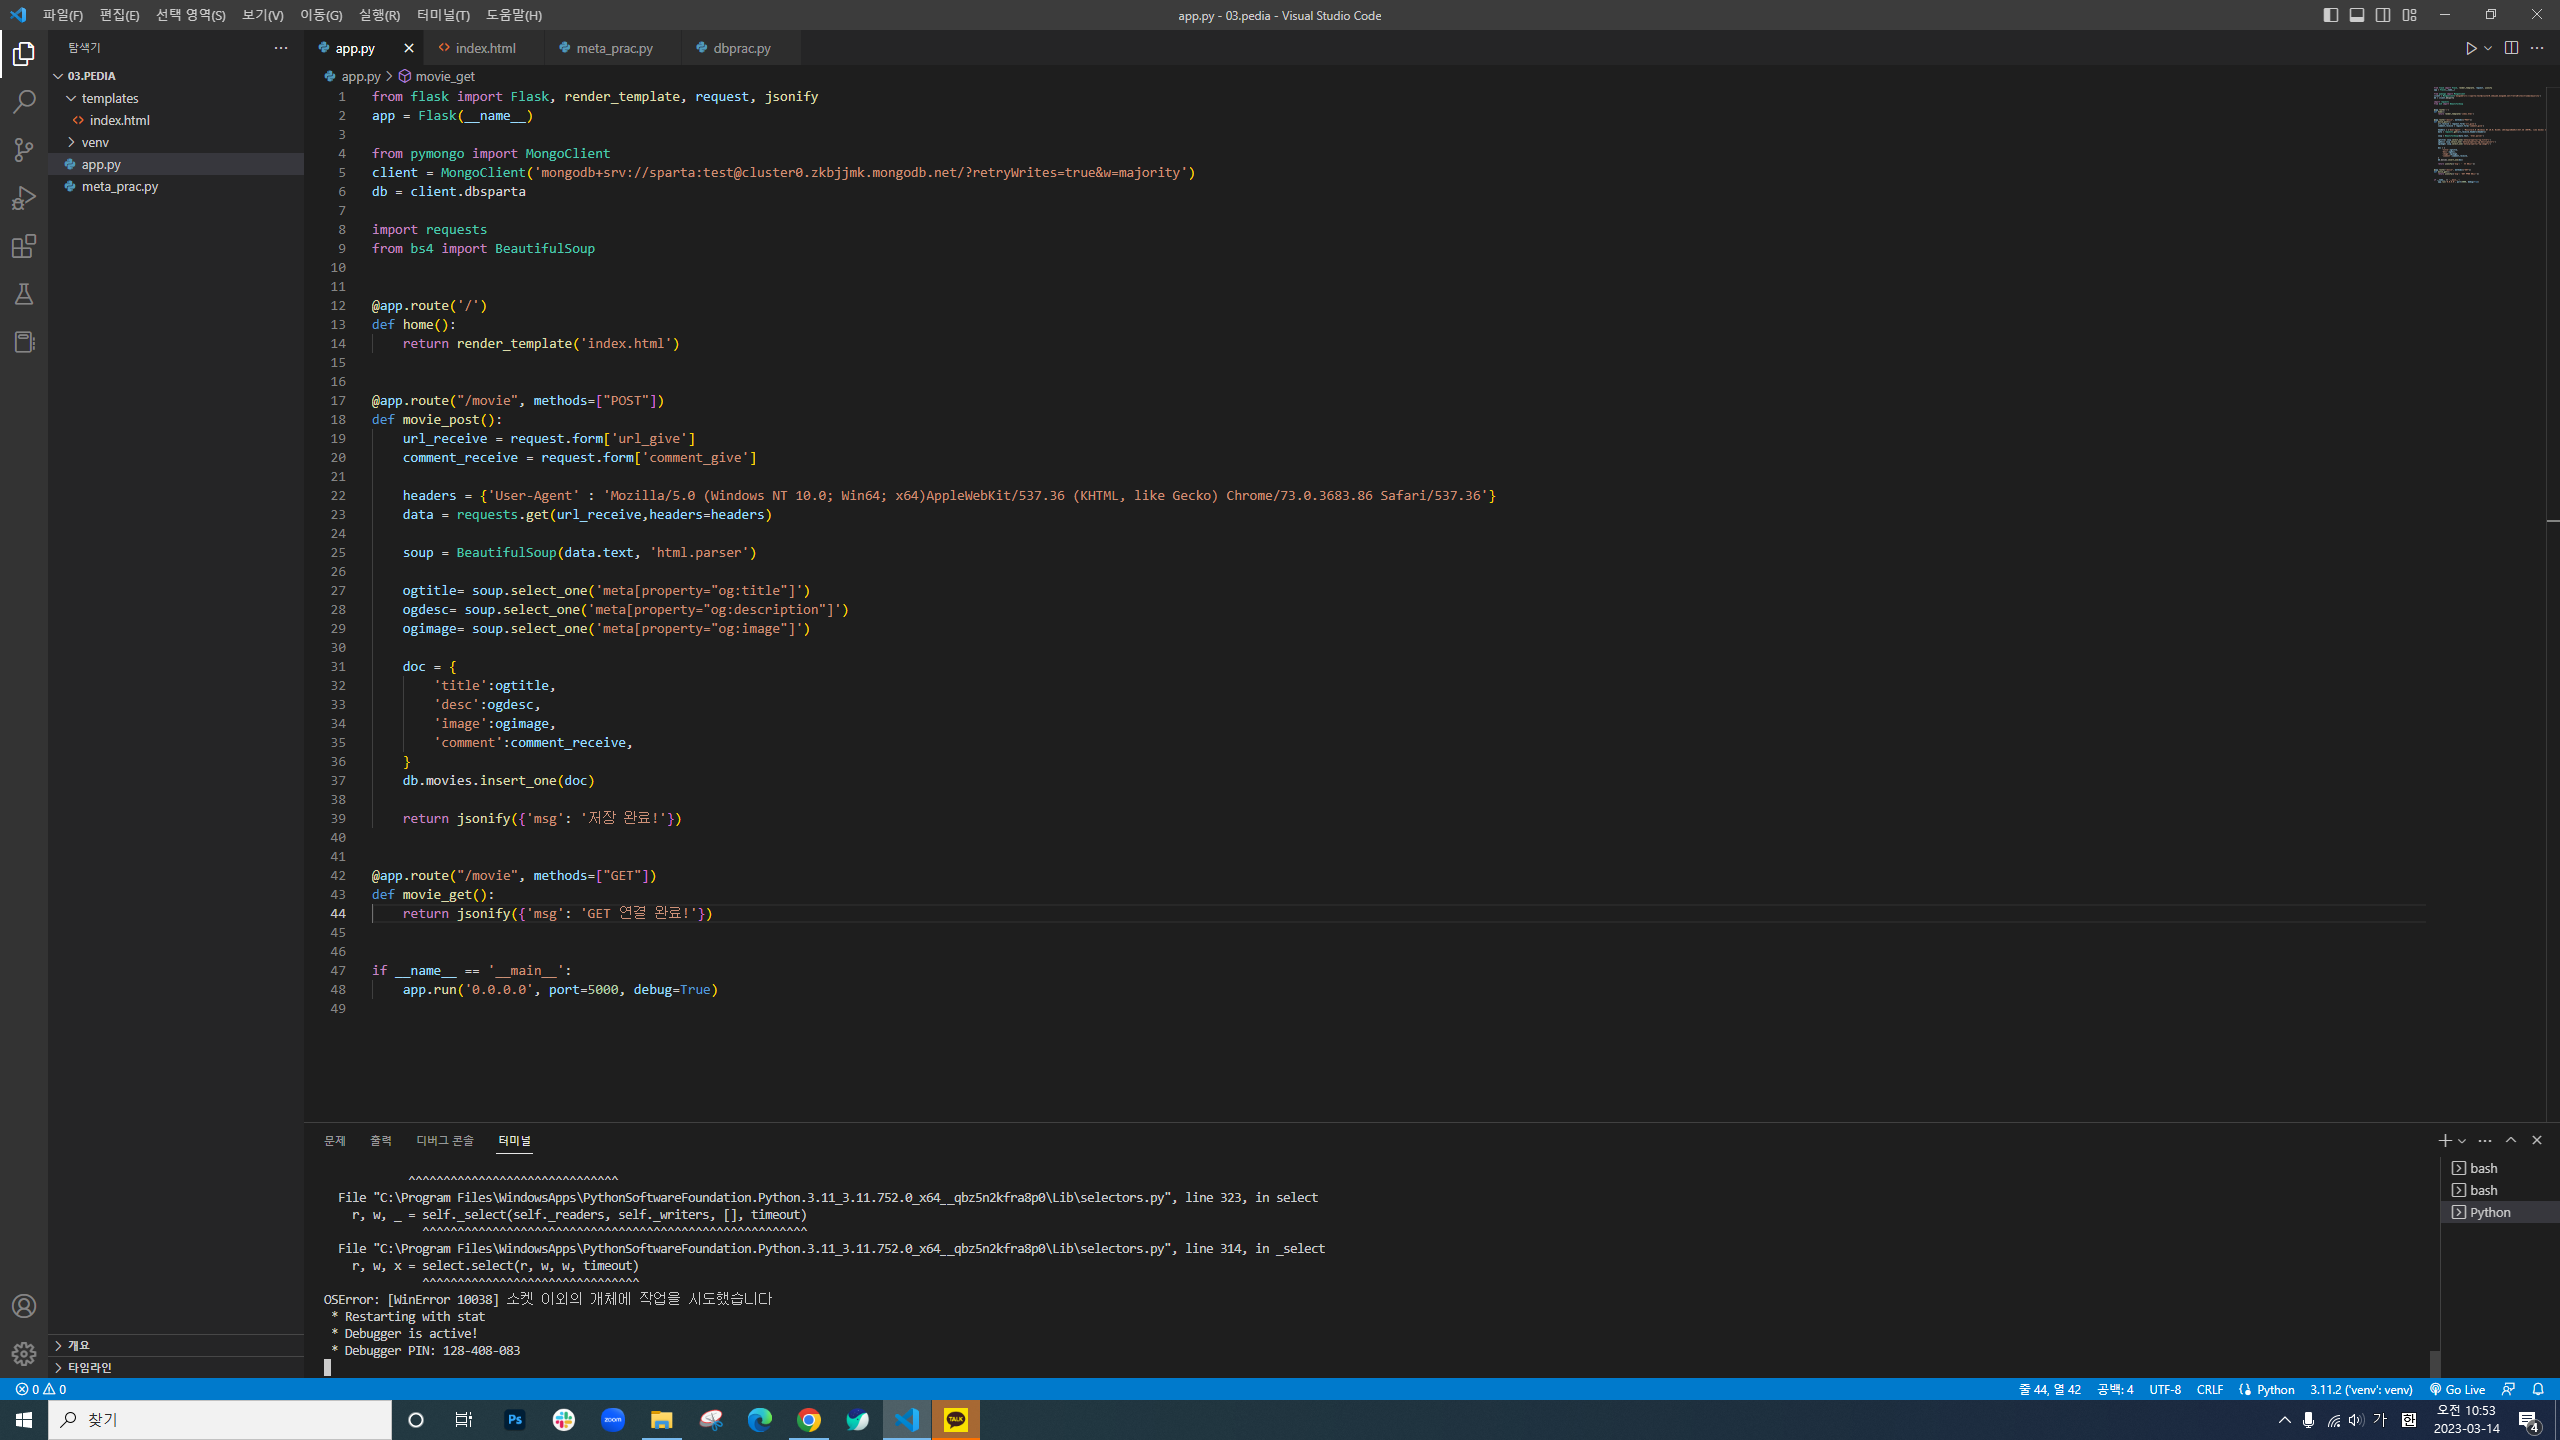Split the editor to the right

[2511, 48]
